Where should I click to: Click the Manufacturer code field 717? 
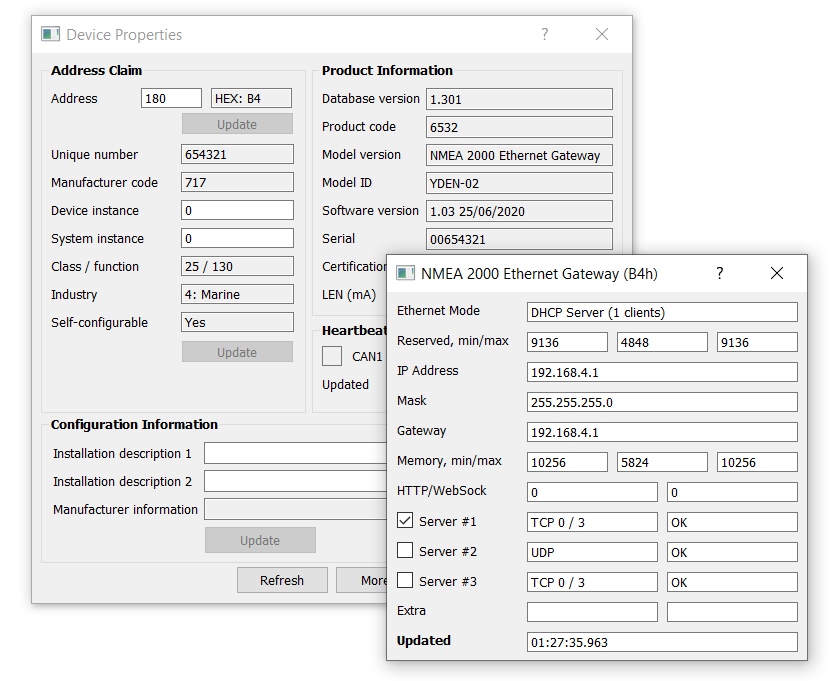(237, 182)
